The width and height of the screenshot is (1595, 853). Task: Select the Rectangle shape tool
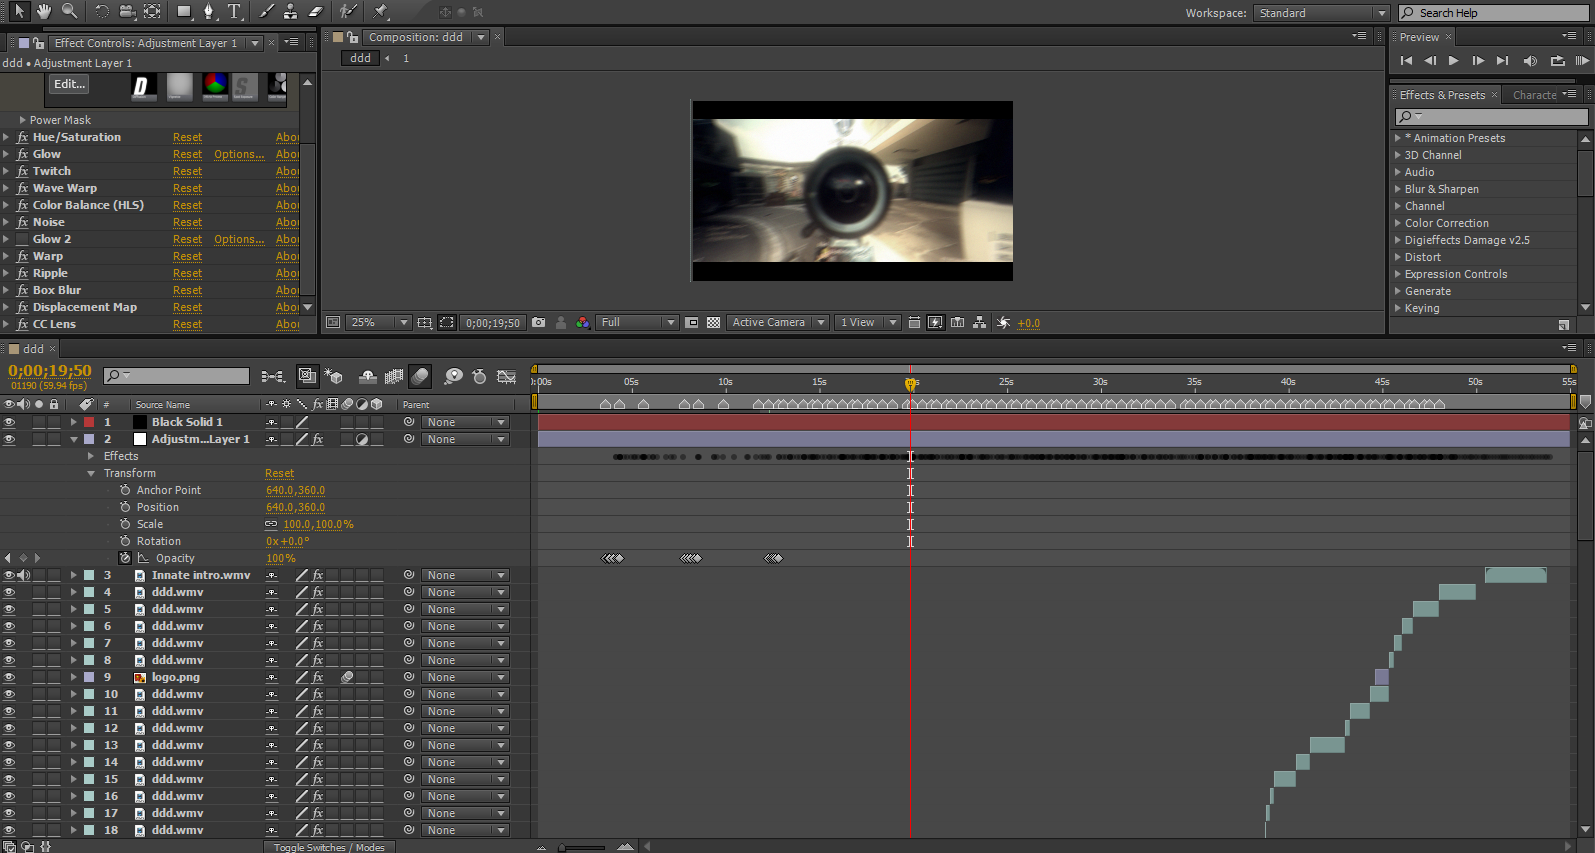pyautogui.click(x=184, y=12)
